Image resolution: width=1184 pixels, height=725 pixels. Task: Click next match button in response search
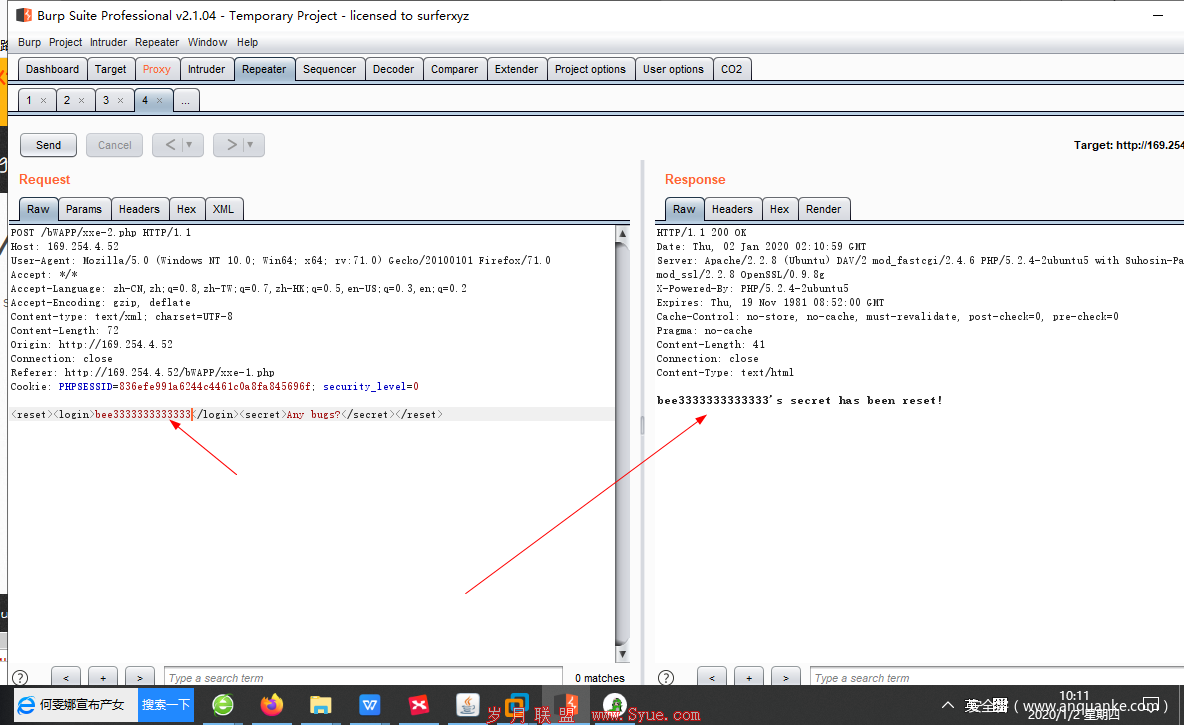pyautogui.click(x=785, y=677)
